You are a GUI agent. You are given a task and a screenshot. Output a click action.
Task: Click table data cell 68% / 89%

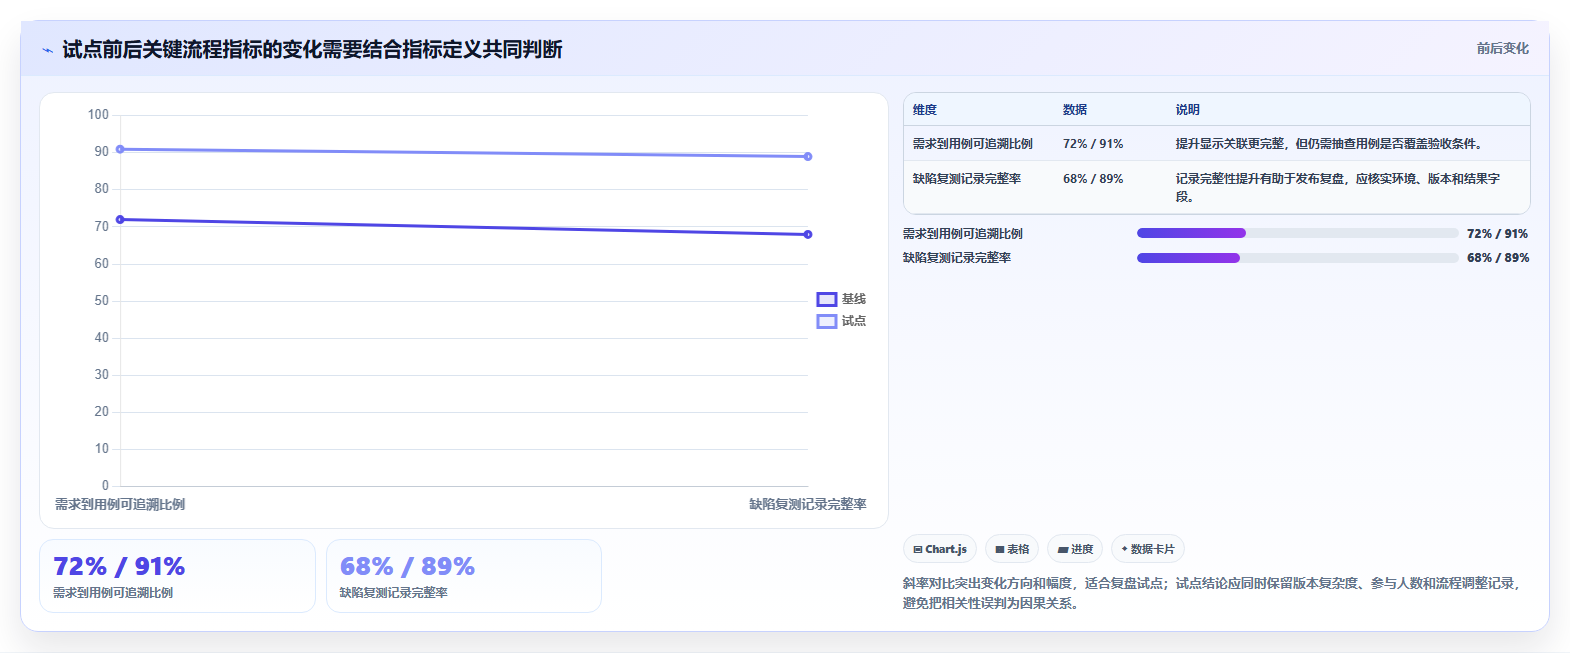click(1093, 179)
